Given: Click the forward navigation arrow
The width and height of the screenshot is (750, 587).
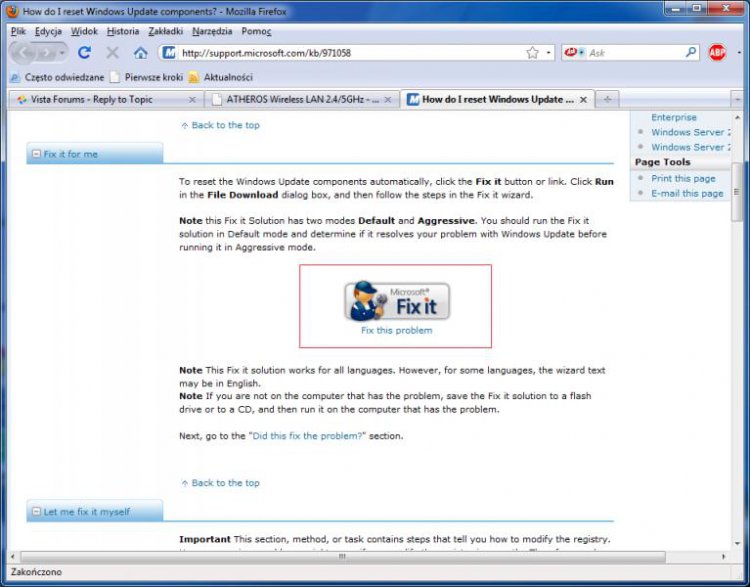Looking at the screenshot, I should (46, 53).
